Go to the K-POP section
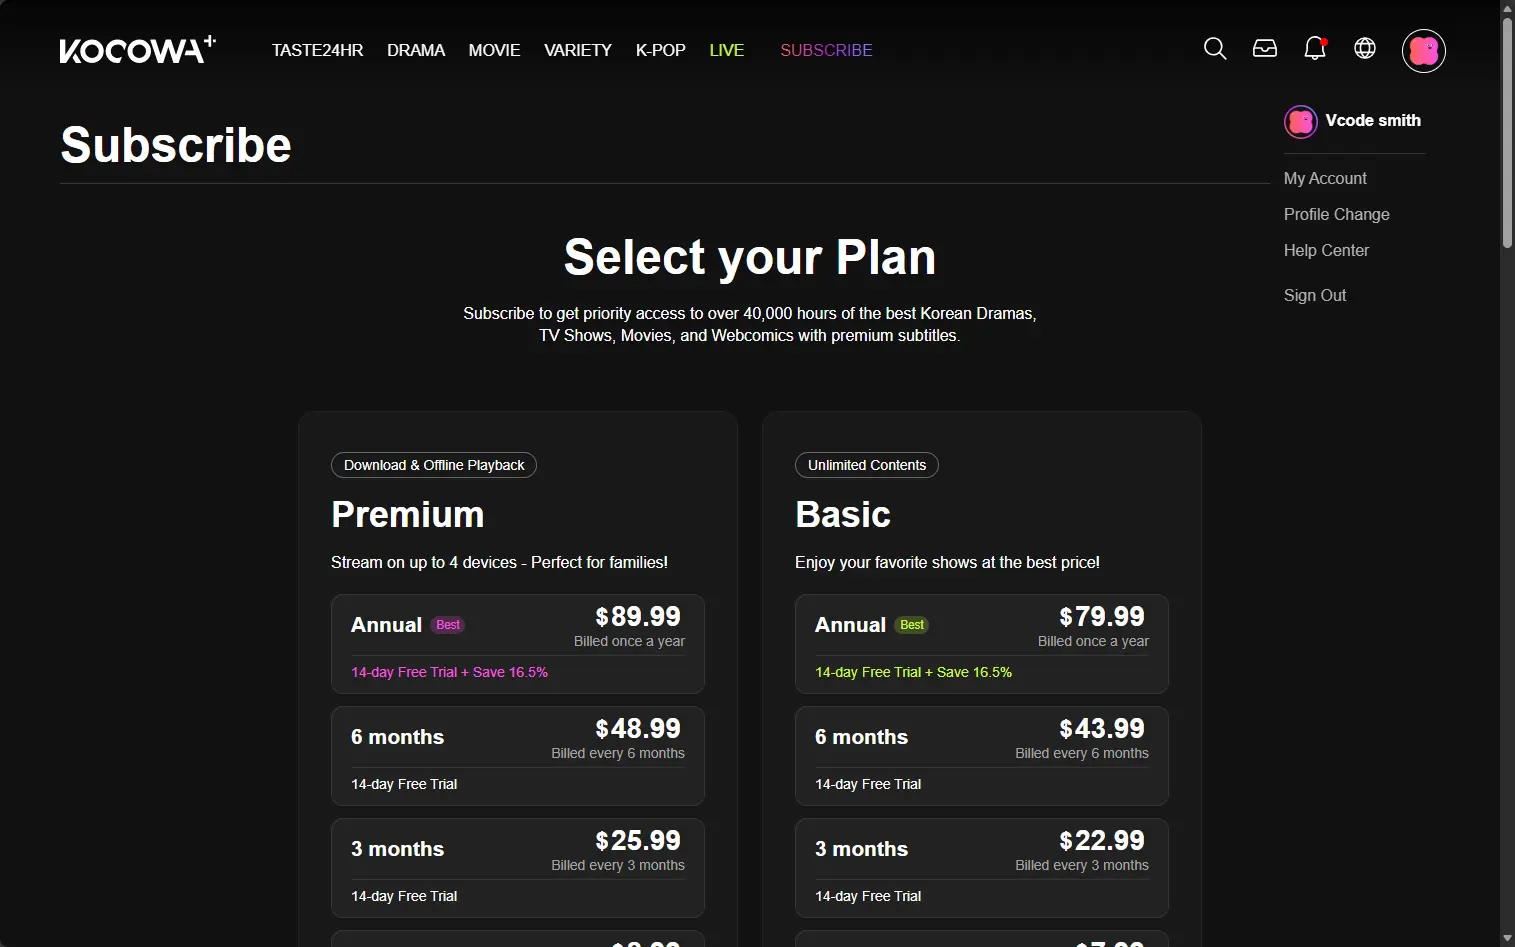Image resolution: width=1515 pixels, height=947 pixels. [661, 50]
